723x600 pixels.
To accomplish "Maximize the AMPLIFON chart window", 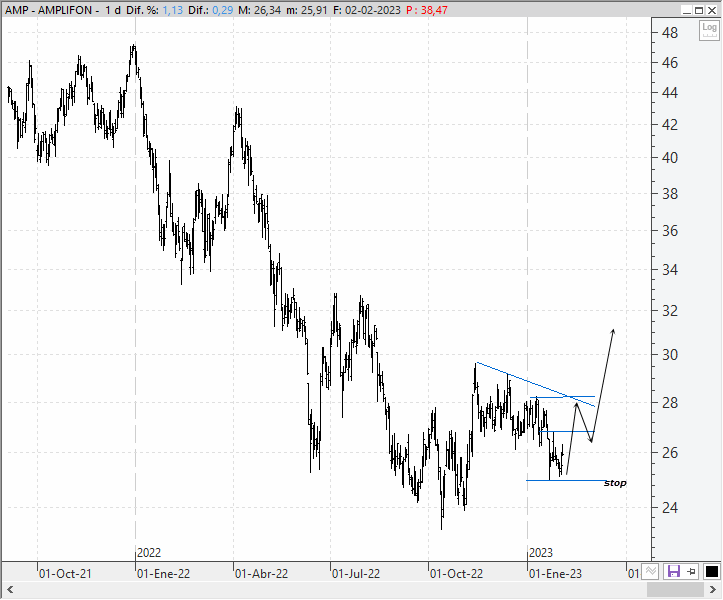I will click(x=699, y=10).
